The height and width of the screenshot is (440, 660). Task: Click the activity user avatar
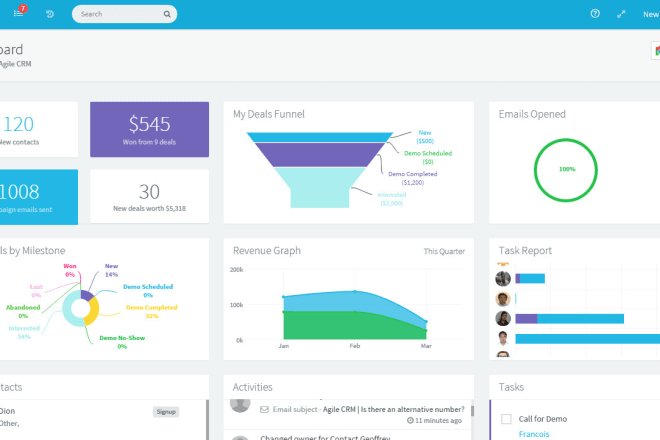pos(240,404)
